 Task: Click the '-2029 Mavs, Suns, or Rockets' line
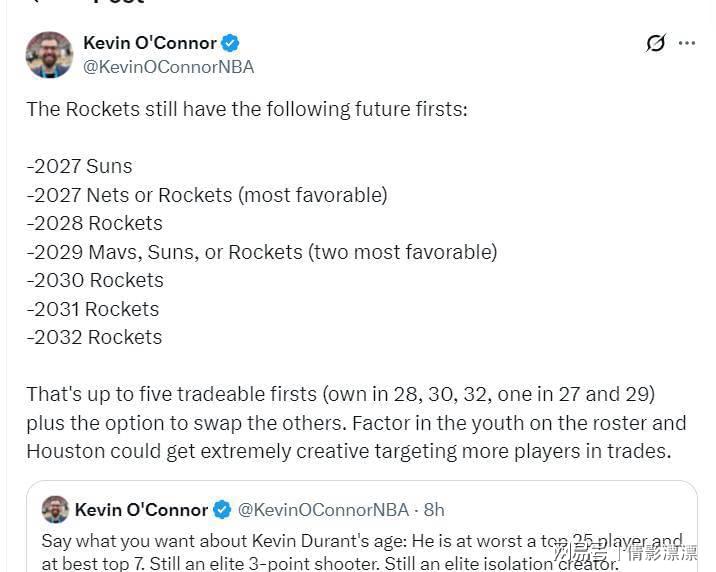click(x=262, y=252)
